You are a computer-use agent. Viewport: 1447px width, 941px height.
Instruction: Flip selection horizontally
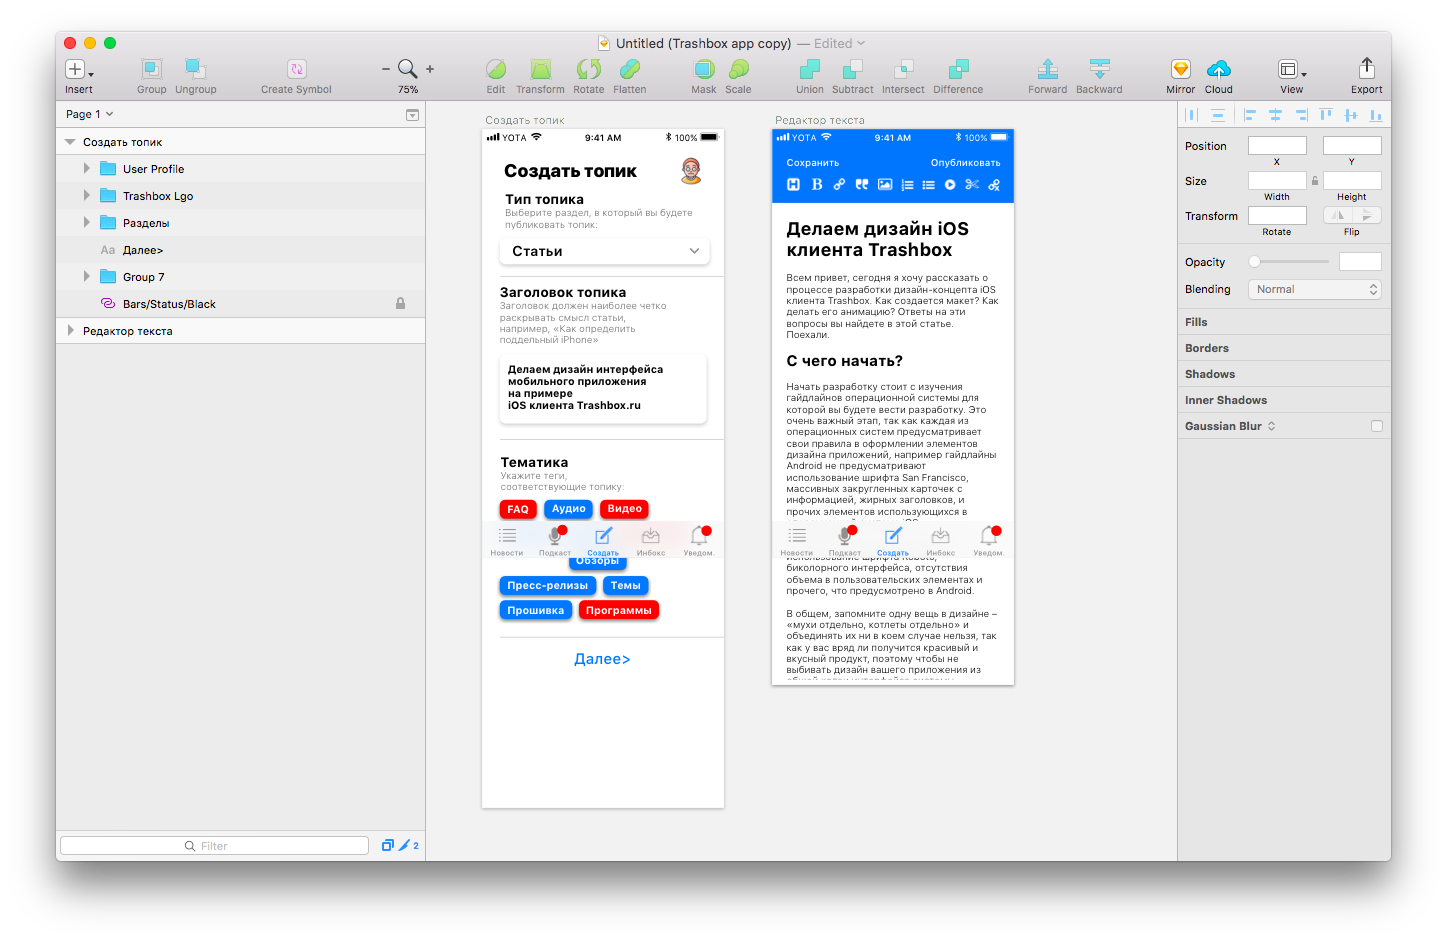(1338, 215)
